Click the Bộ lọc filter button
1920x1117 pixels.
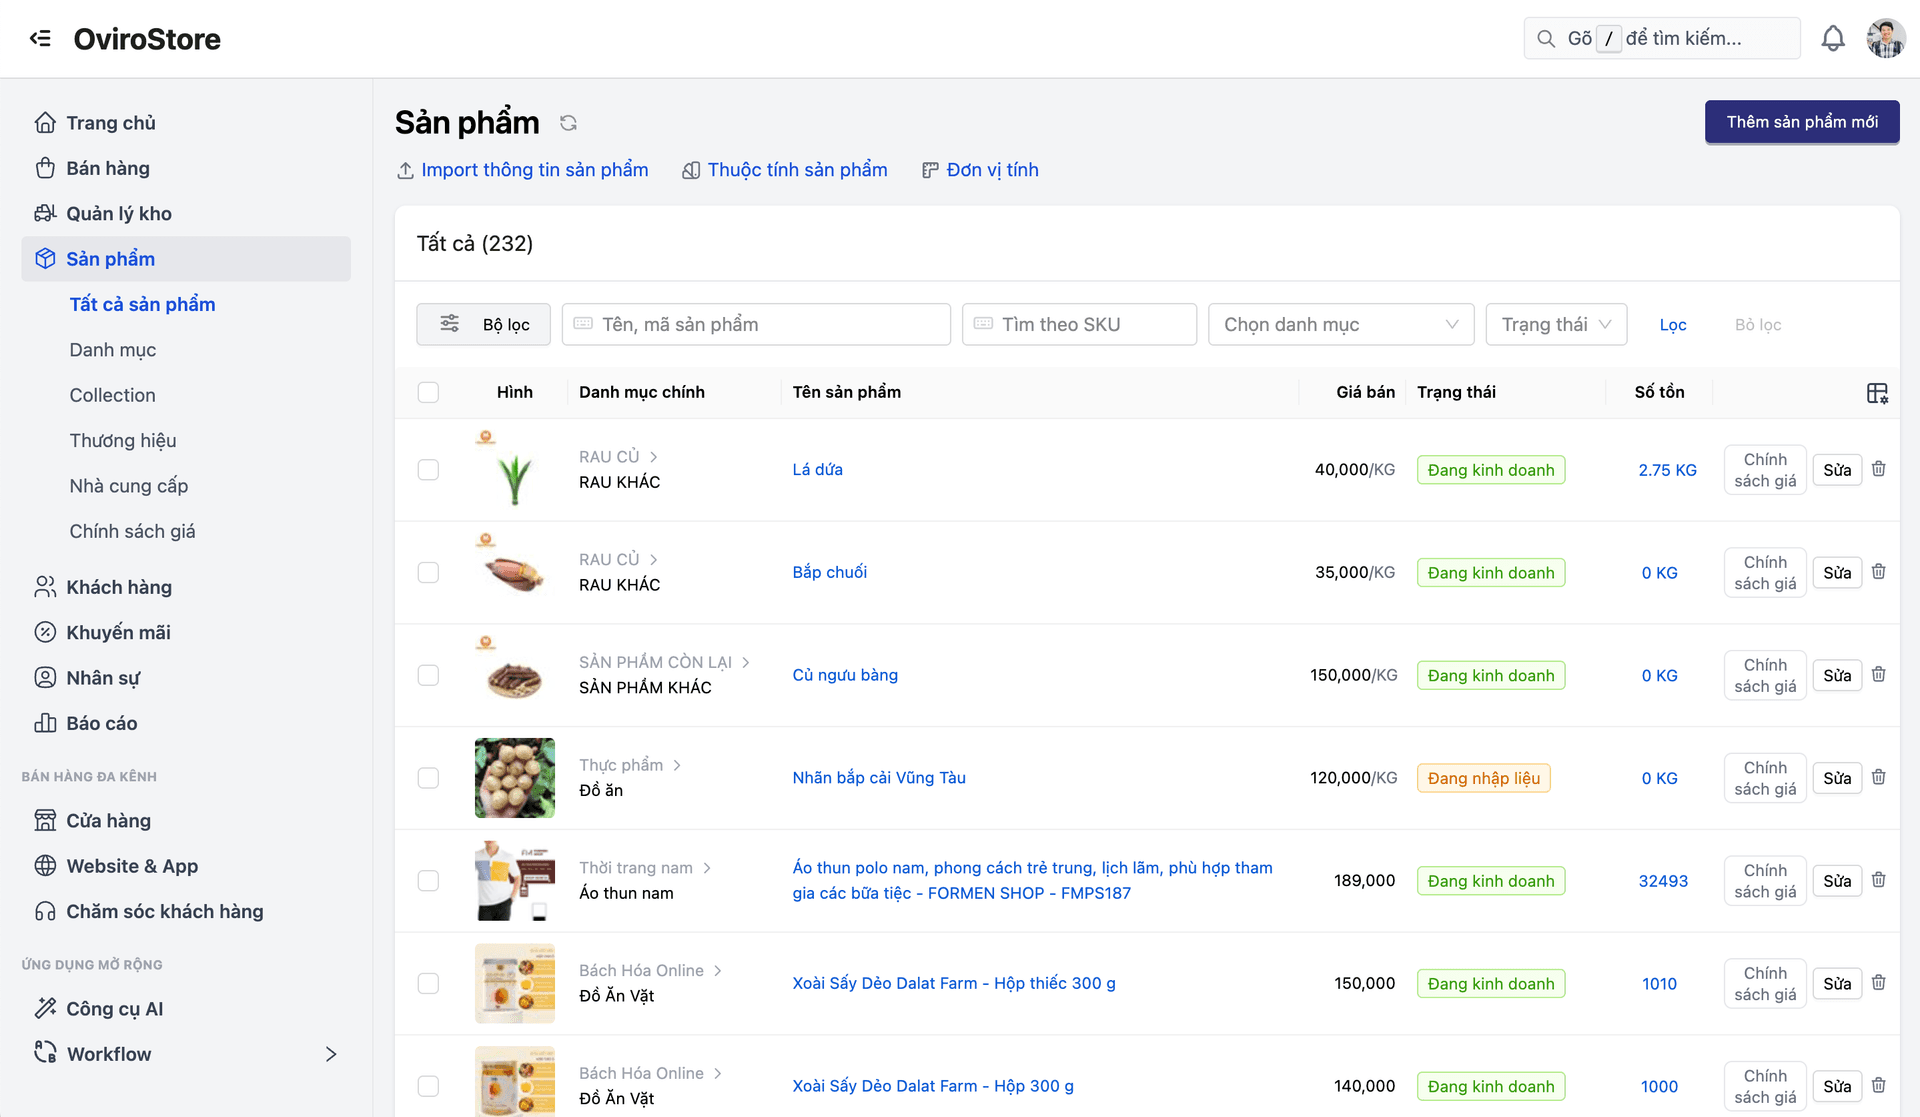coord(484,324)
